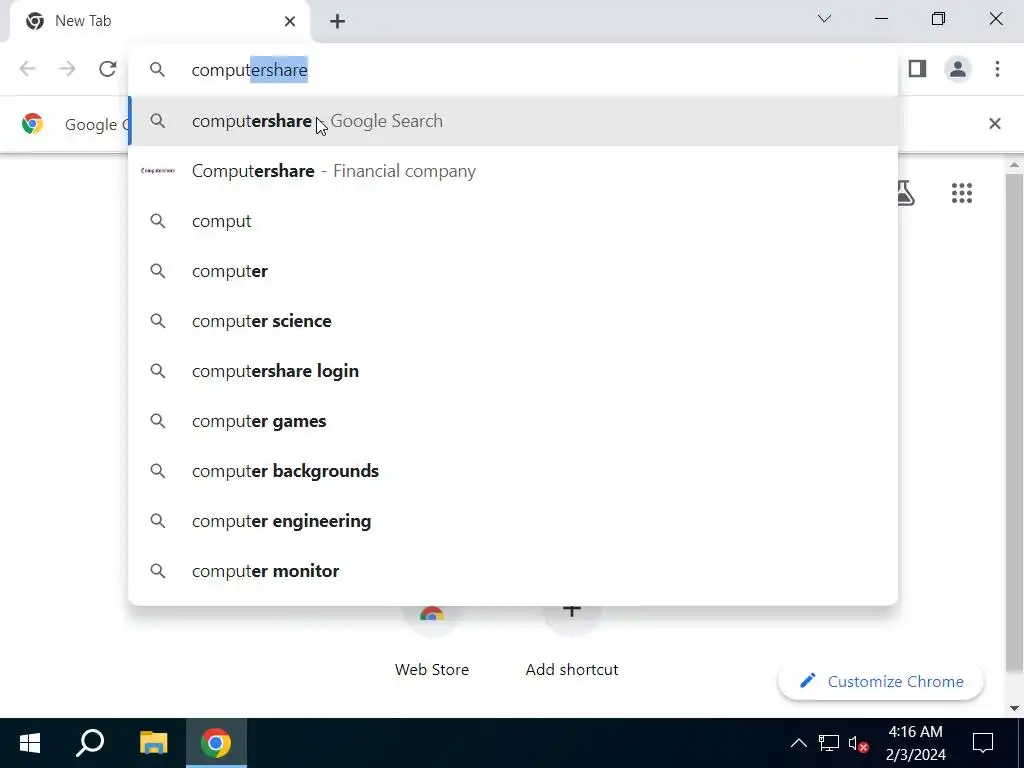
Task: Click search icon beside 'computershare login'
Action: [157, 371]
